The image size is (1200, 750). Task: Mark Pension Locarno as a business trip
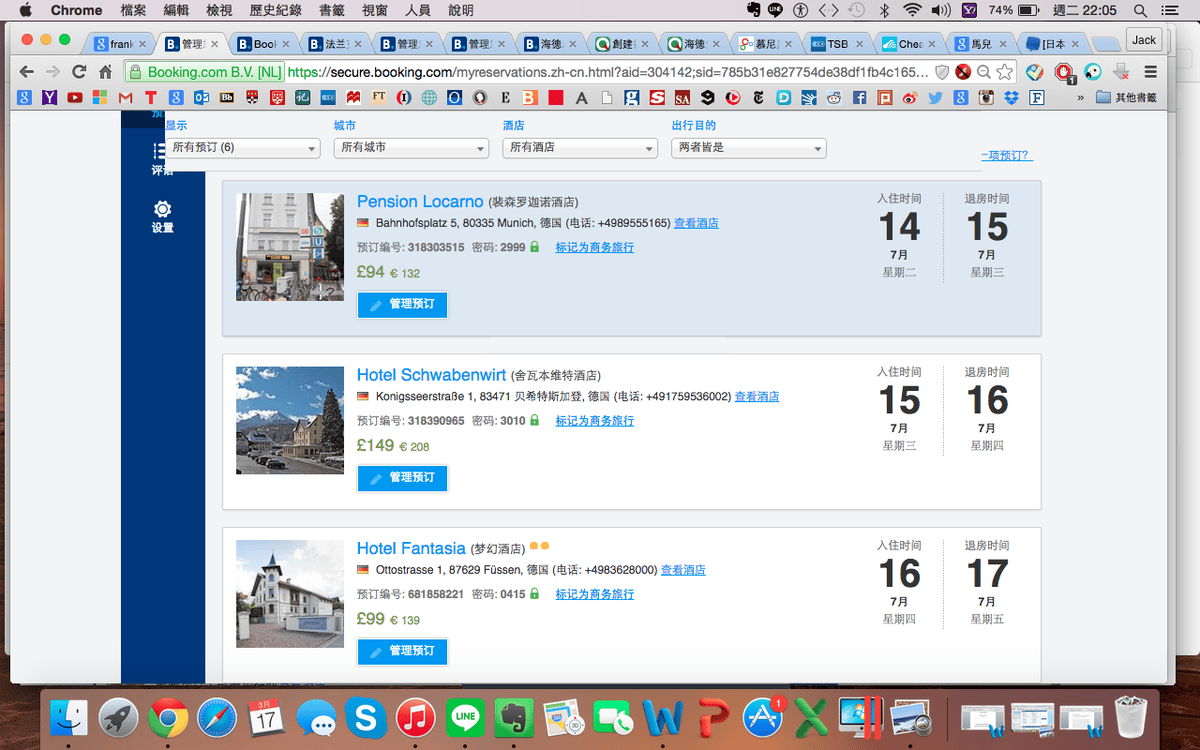[x=594, y=247]
